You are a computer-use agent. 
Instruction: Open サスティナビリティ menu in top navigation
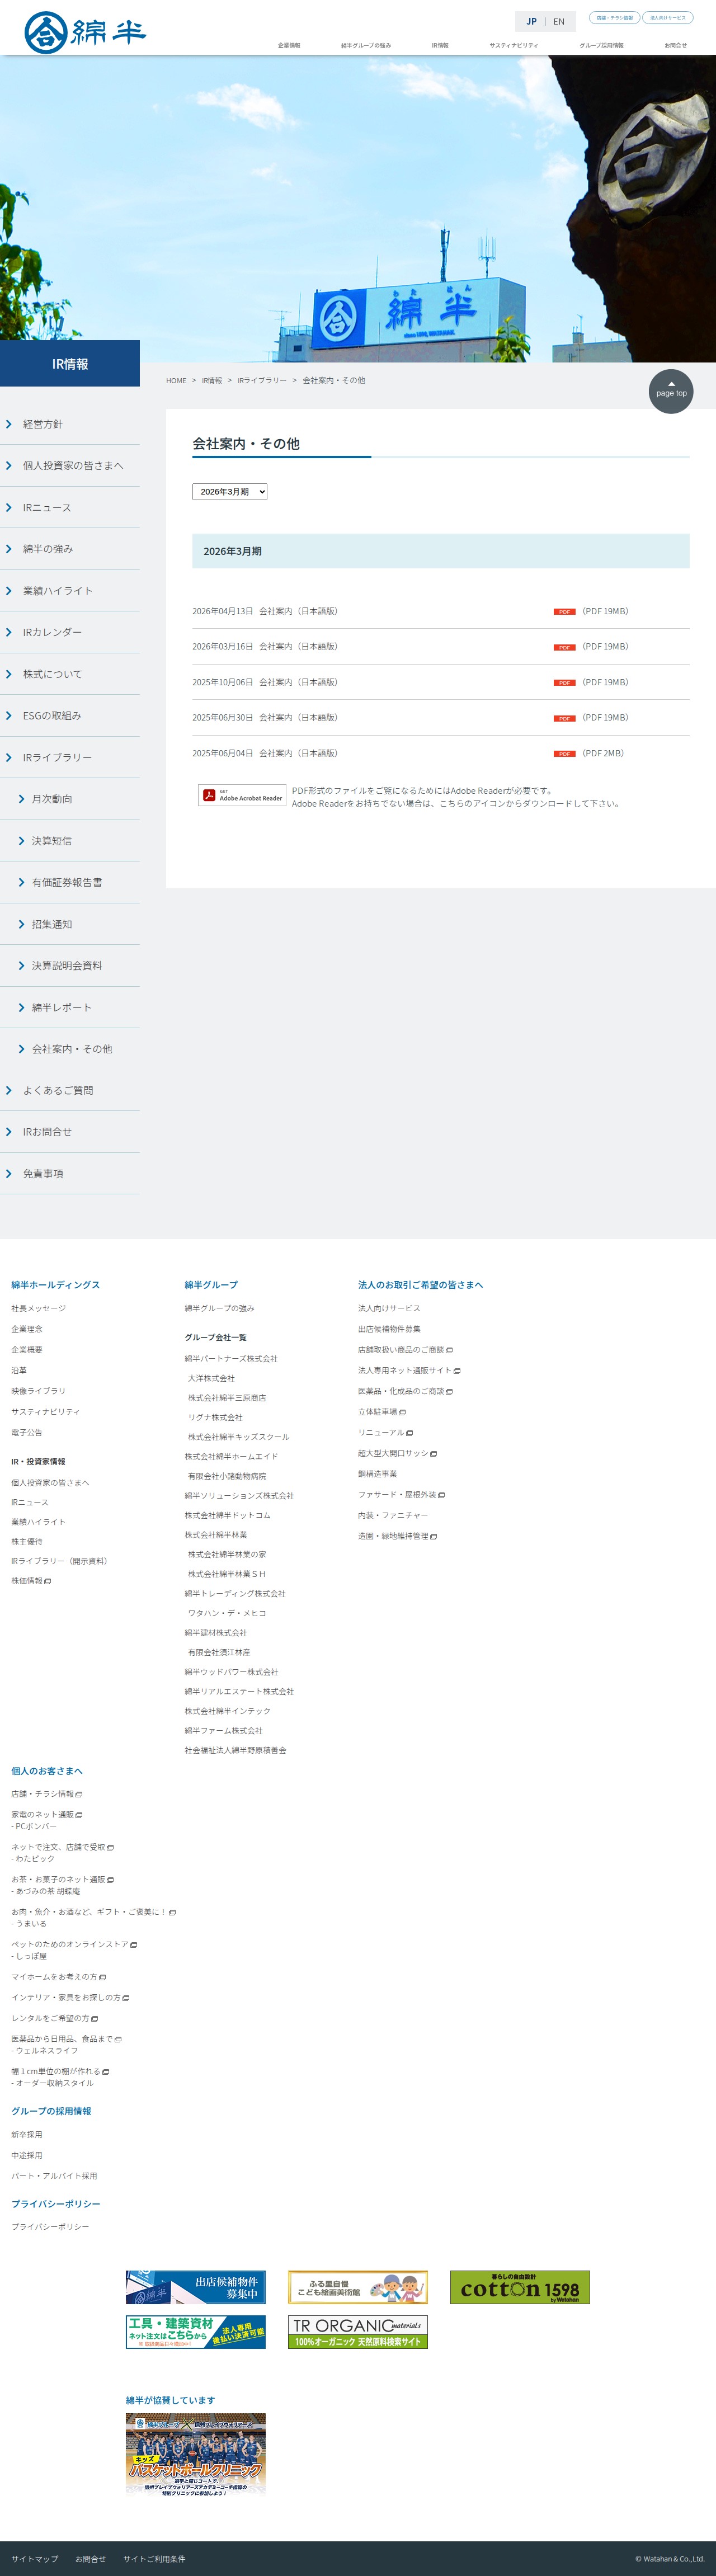[514, 45]
